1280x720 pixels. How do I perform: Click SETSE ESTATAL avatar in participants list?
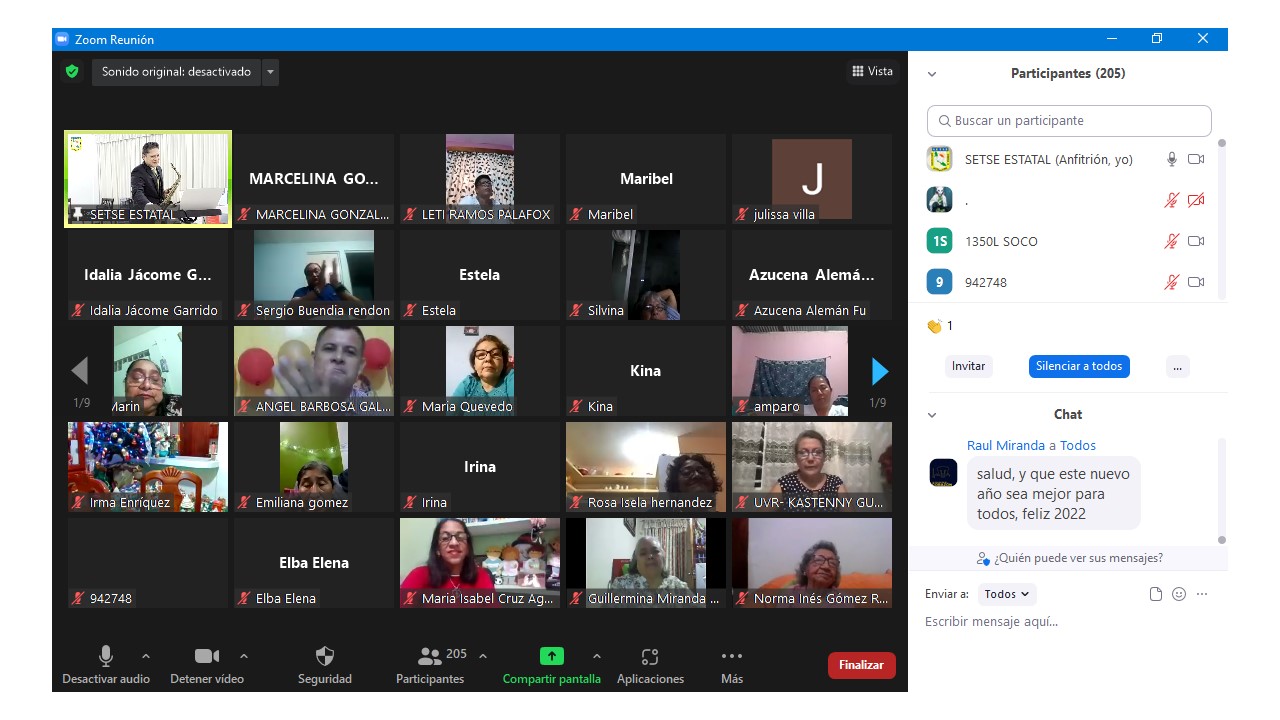(x=939, y=159)
